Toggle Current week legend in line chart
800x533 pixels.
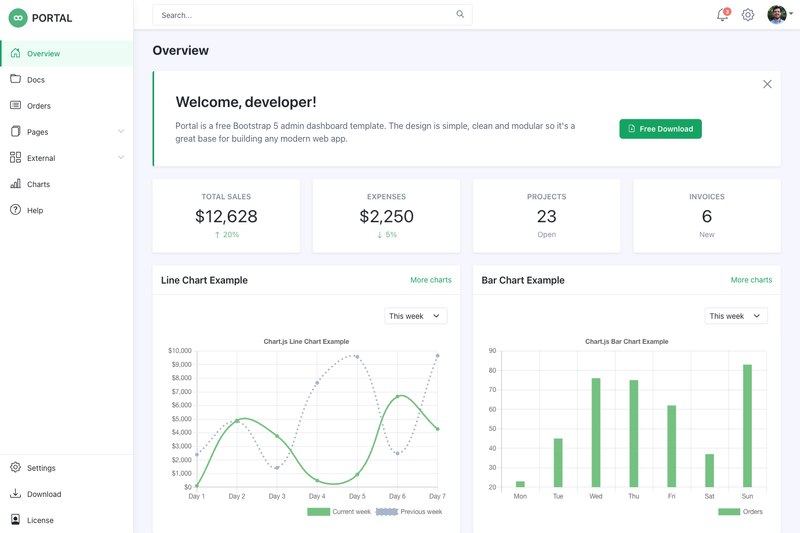pyautogui.click(x=339, y=512)
